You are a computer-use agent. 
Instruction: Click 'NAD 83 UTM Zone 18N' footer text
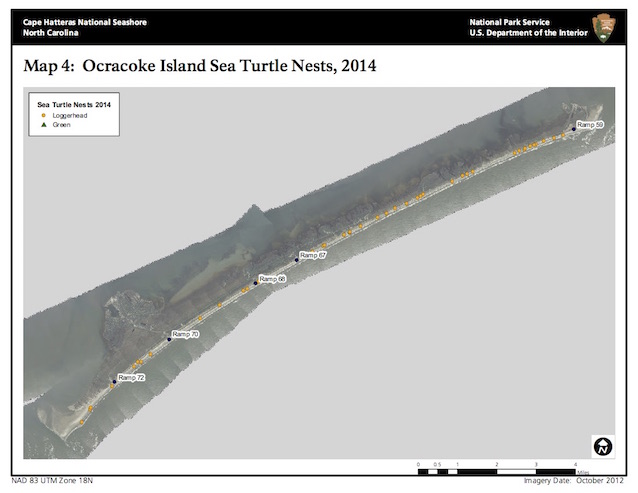tap(52, 480)
